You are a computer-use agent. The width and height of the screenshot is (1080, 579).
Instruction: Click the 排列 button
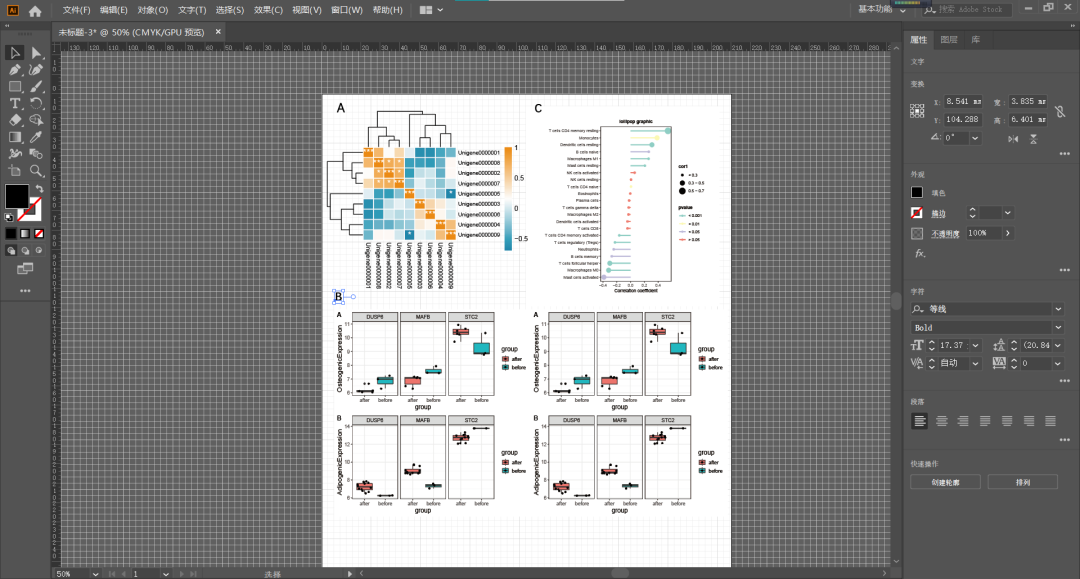pos(1023,483)
